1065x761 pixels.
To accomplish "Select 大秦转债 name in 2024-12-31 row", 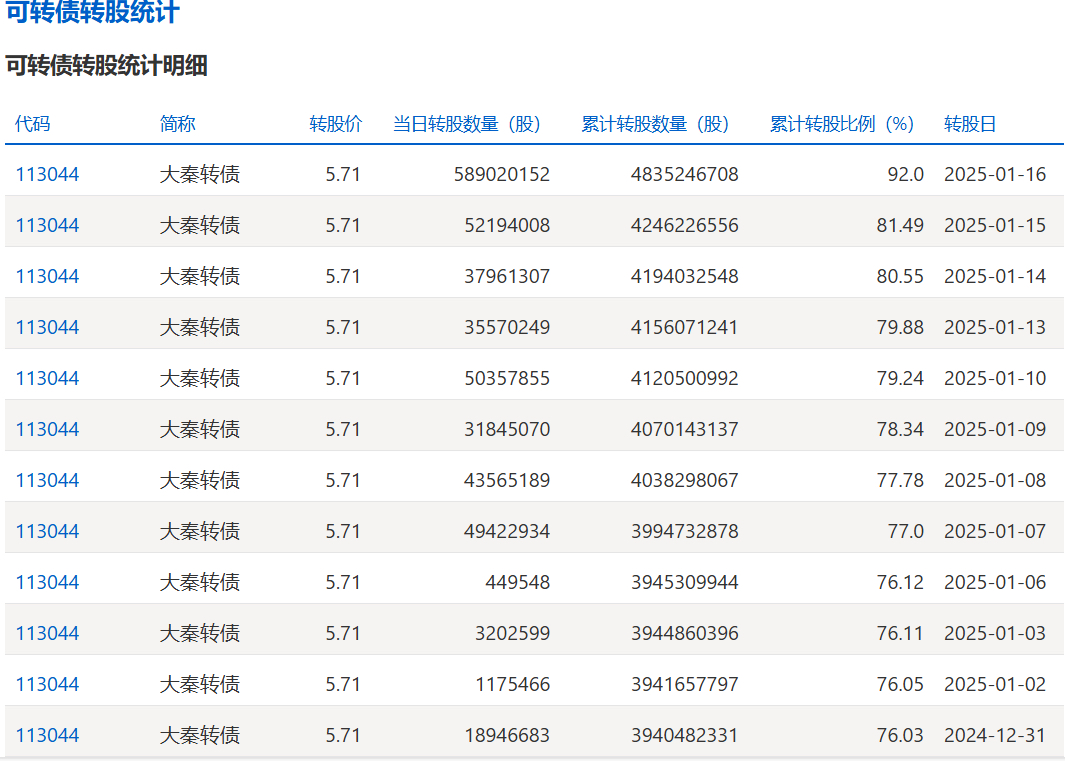I will click(200, 735).
